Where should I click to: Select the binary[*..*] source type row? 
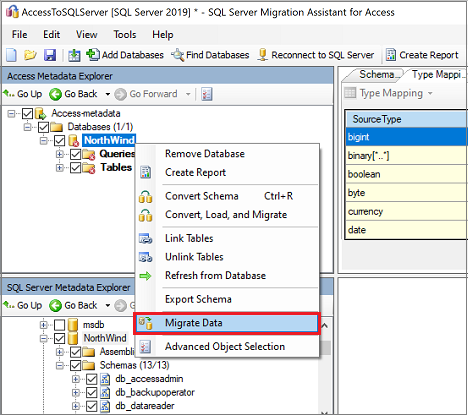pos(406,156)
